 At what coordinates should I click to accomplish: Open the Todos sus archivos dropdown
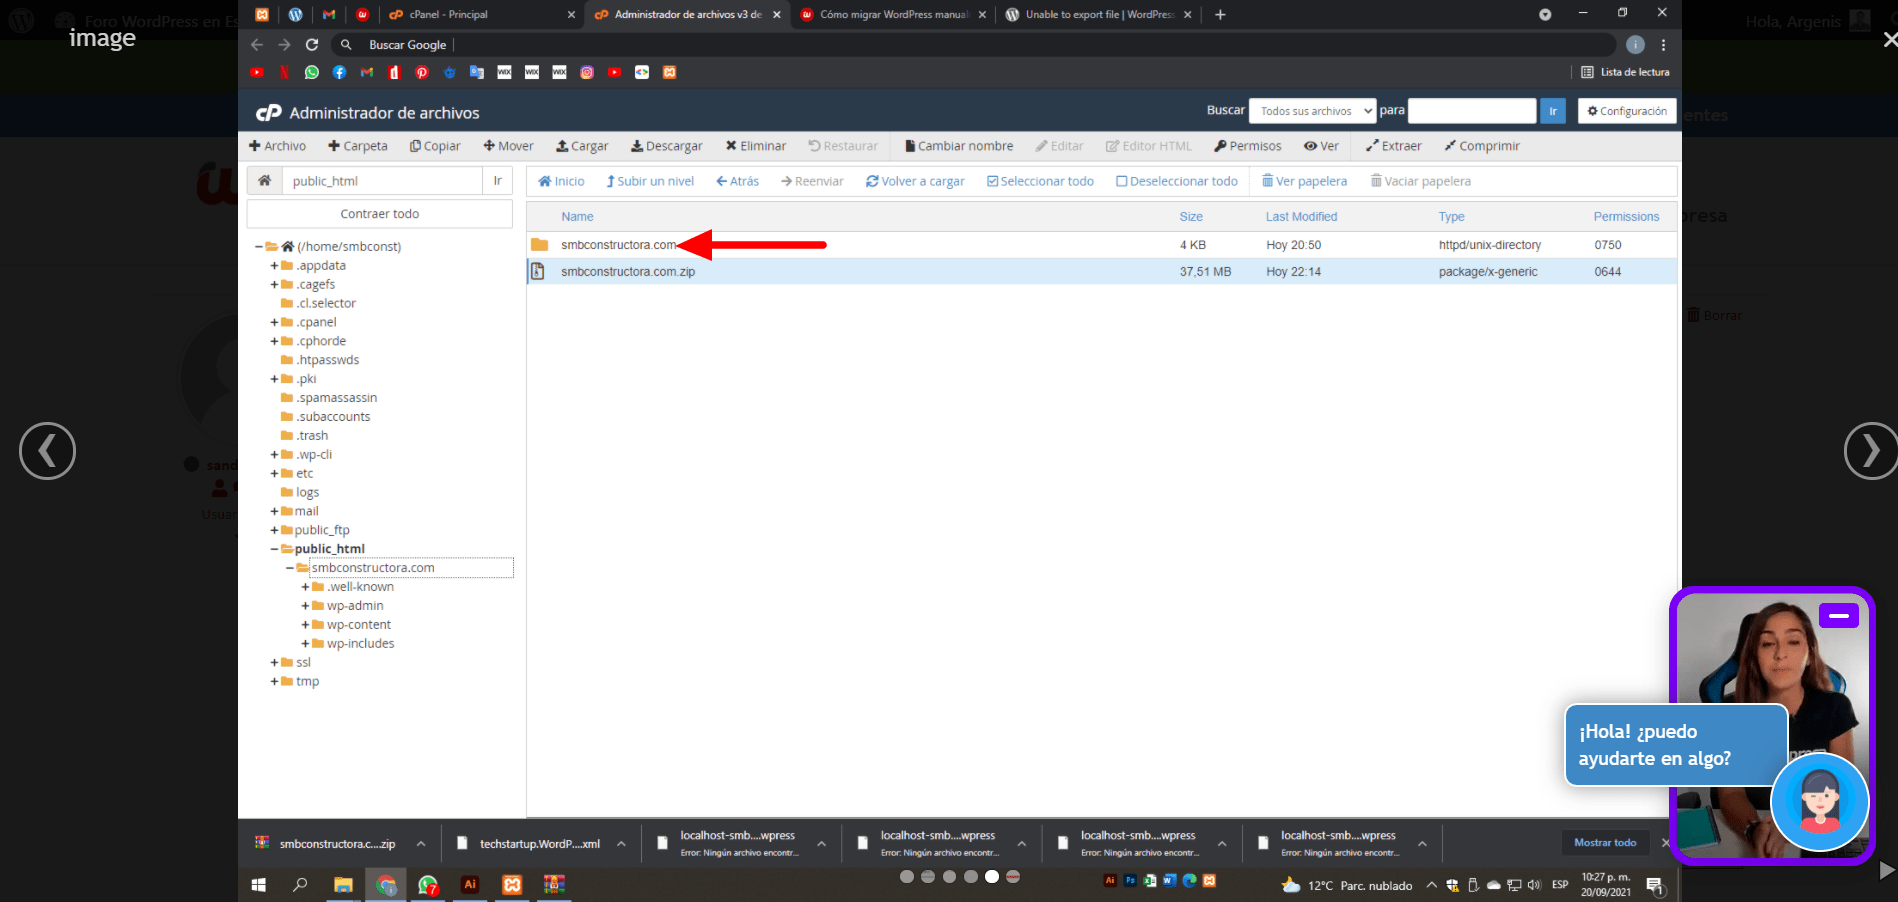point(1313,111)
